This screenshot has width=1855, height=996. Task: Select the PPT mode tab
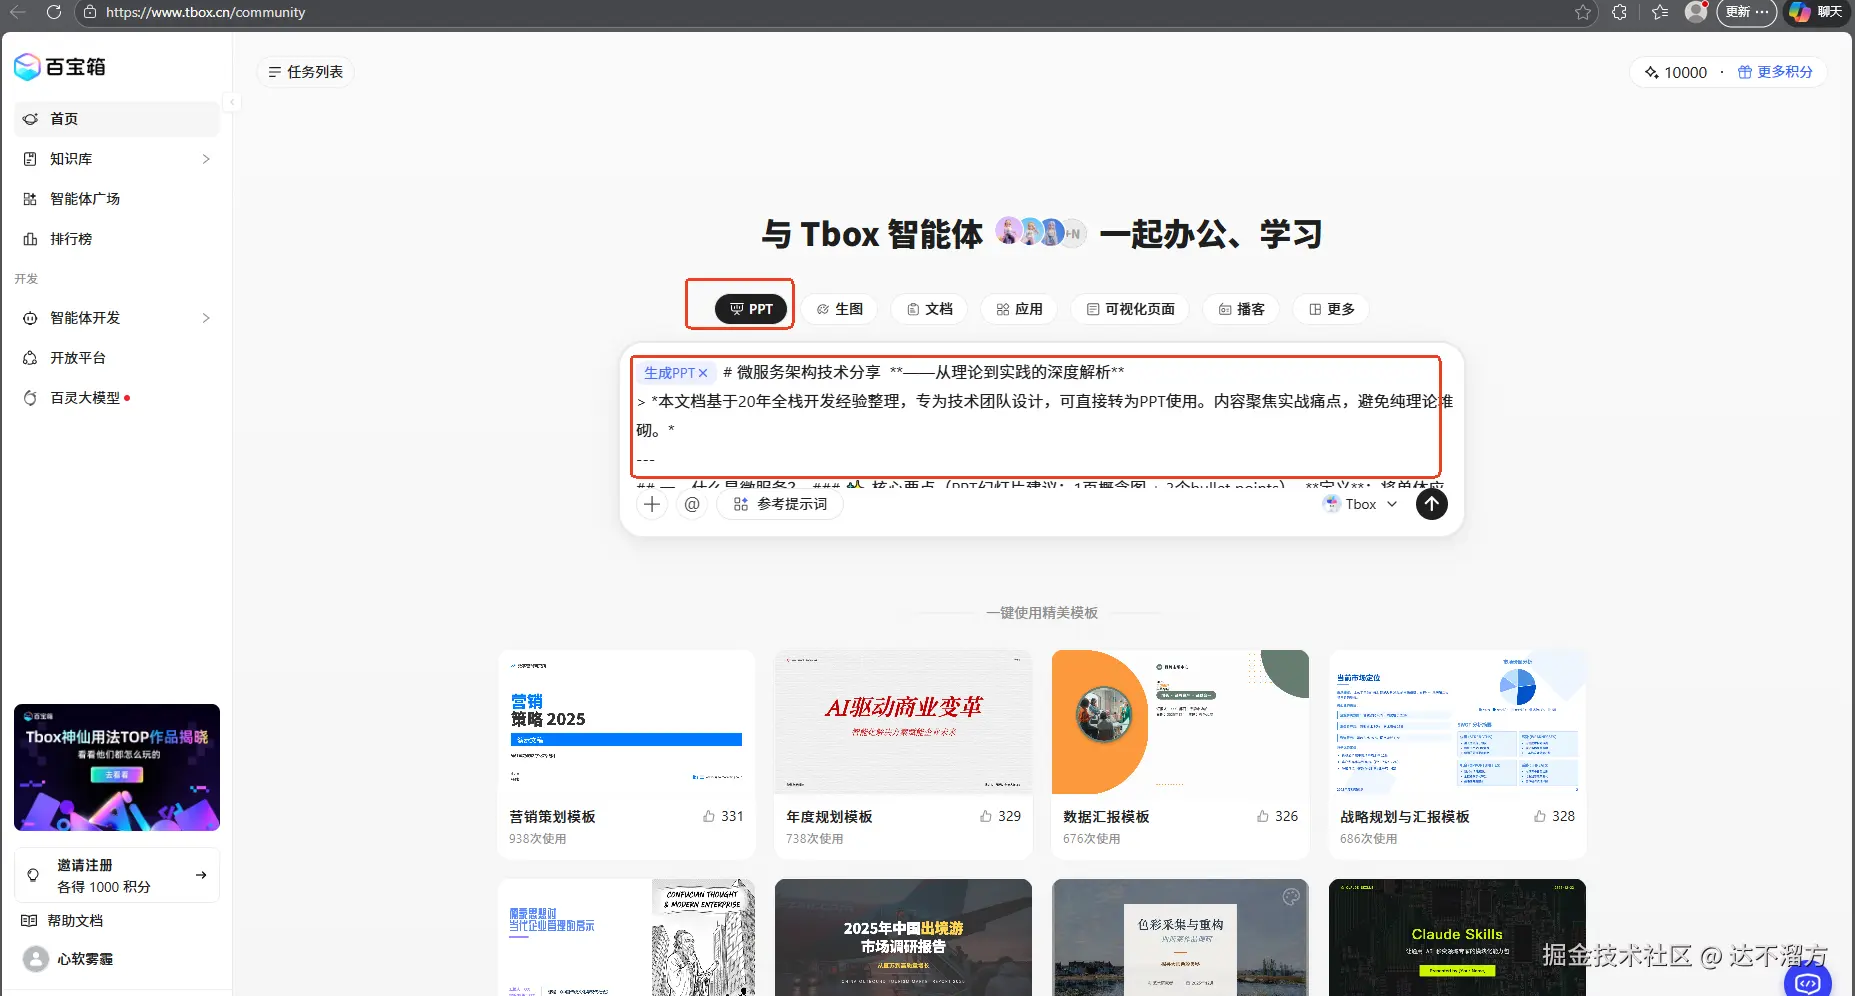[x=751, y=309]
